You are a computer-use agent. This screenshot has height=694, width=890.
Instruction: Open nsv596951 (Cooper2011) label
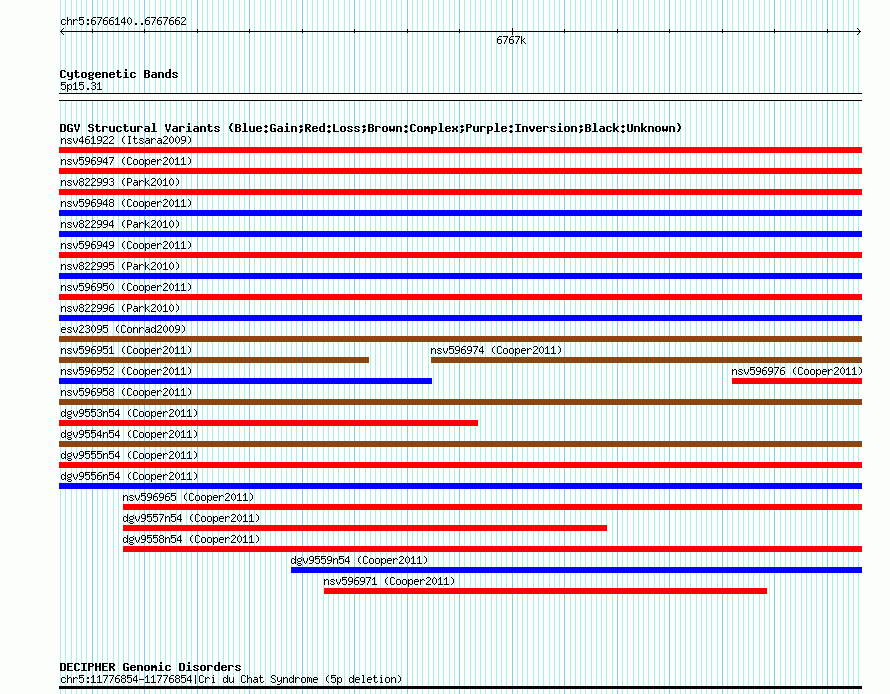[126, 350]
